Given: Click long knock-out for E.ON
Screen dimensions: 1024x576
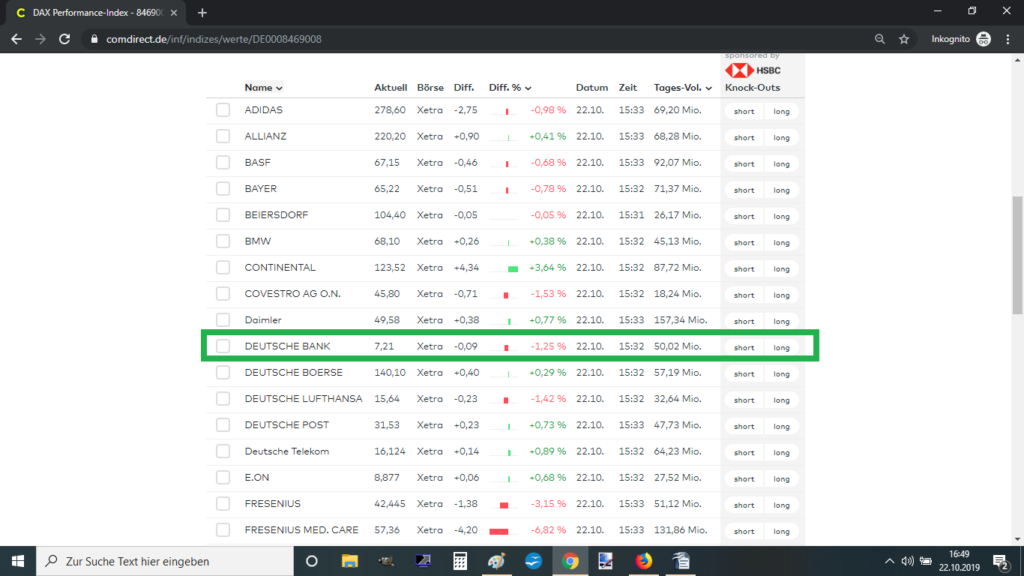Looking at the screenshot, I should (781, 479).
